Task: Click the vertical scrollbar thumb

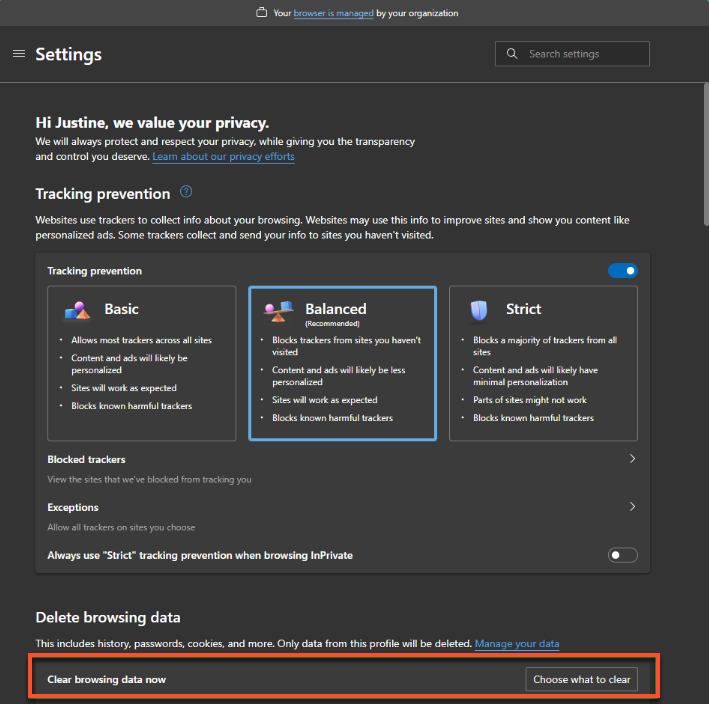Action: pos(706,154)
